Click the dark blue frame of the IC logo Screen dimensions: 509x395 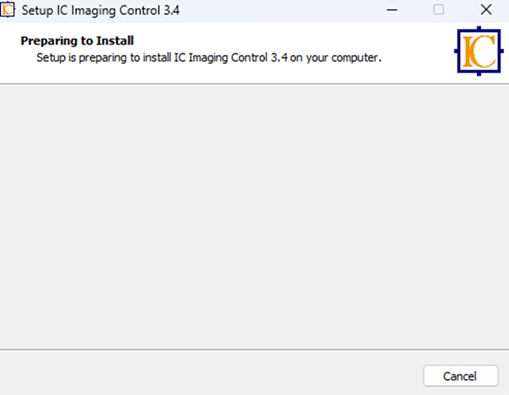coord(459,51)
